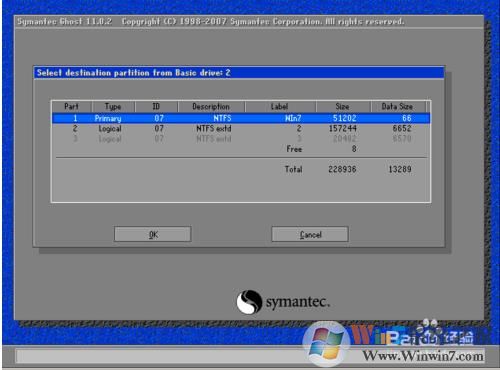Image resolution: width=500 pixels, height=370 pixels.
Task: Click the Windows flag logo watermark
Action: (x=326, y=343)
